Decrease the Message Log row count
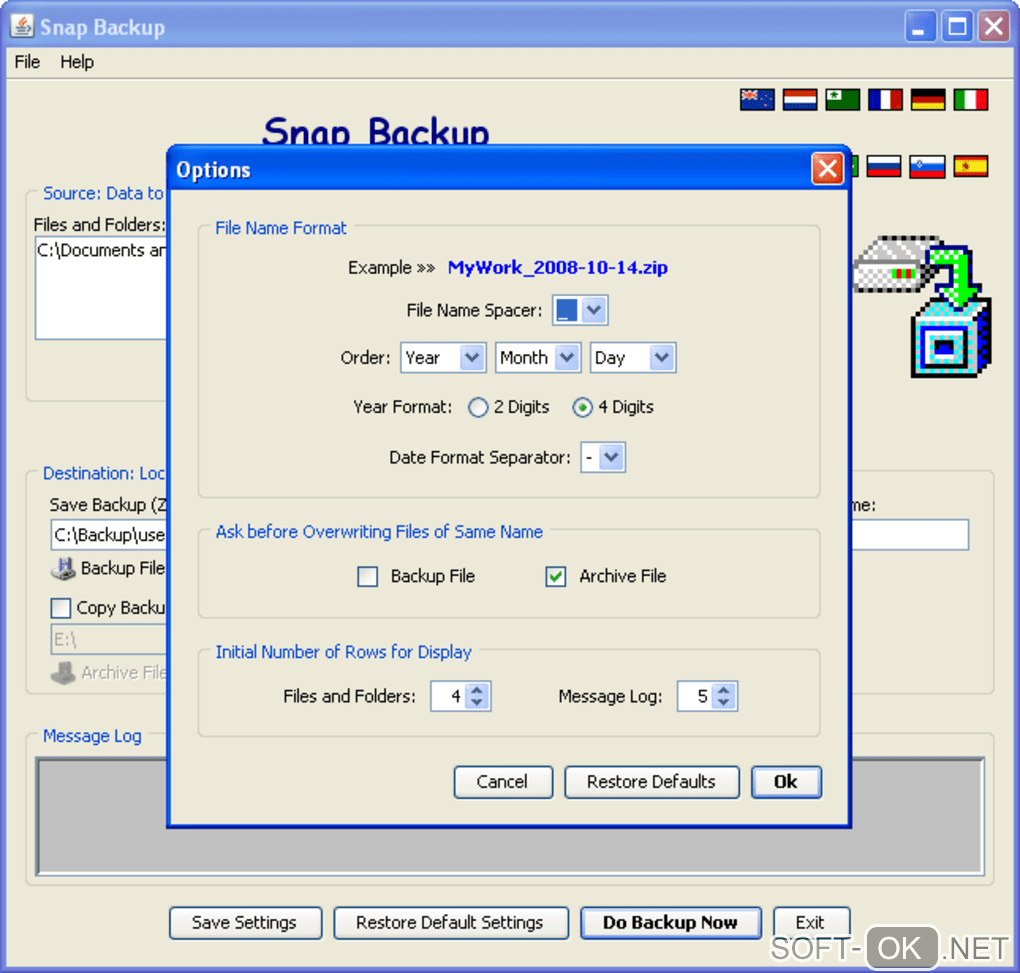1020x973 pixels. tap(724, 703)
